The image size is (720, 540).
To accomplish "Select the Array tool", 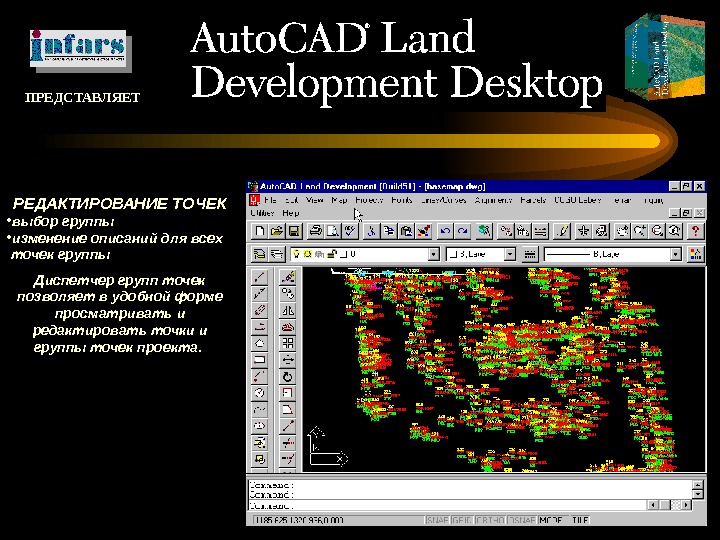I will tap(287, 343).
